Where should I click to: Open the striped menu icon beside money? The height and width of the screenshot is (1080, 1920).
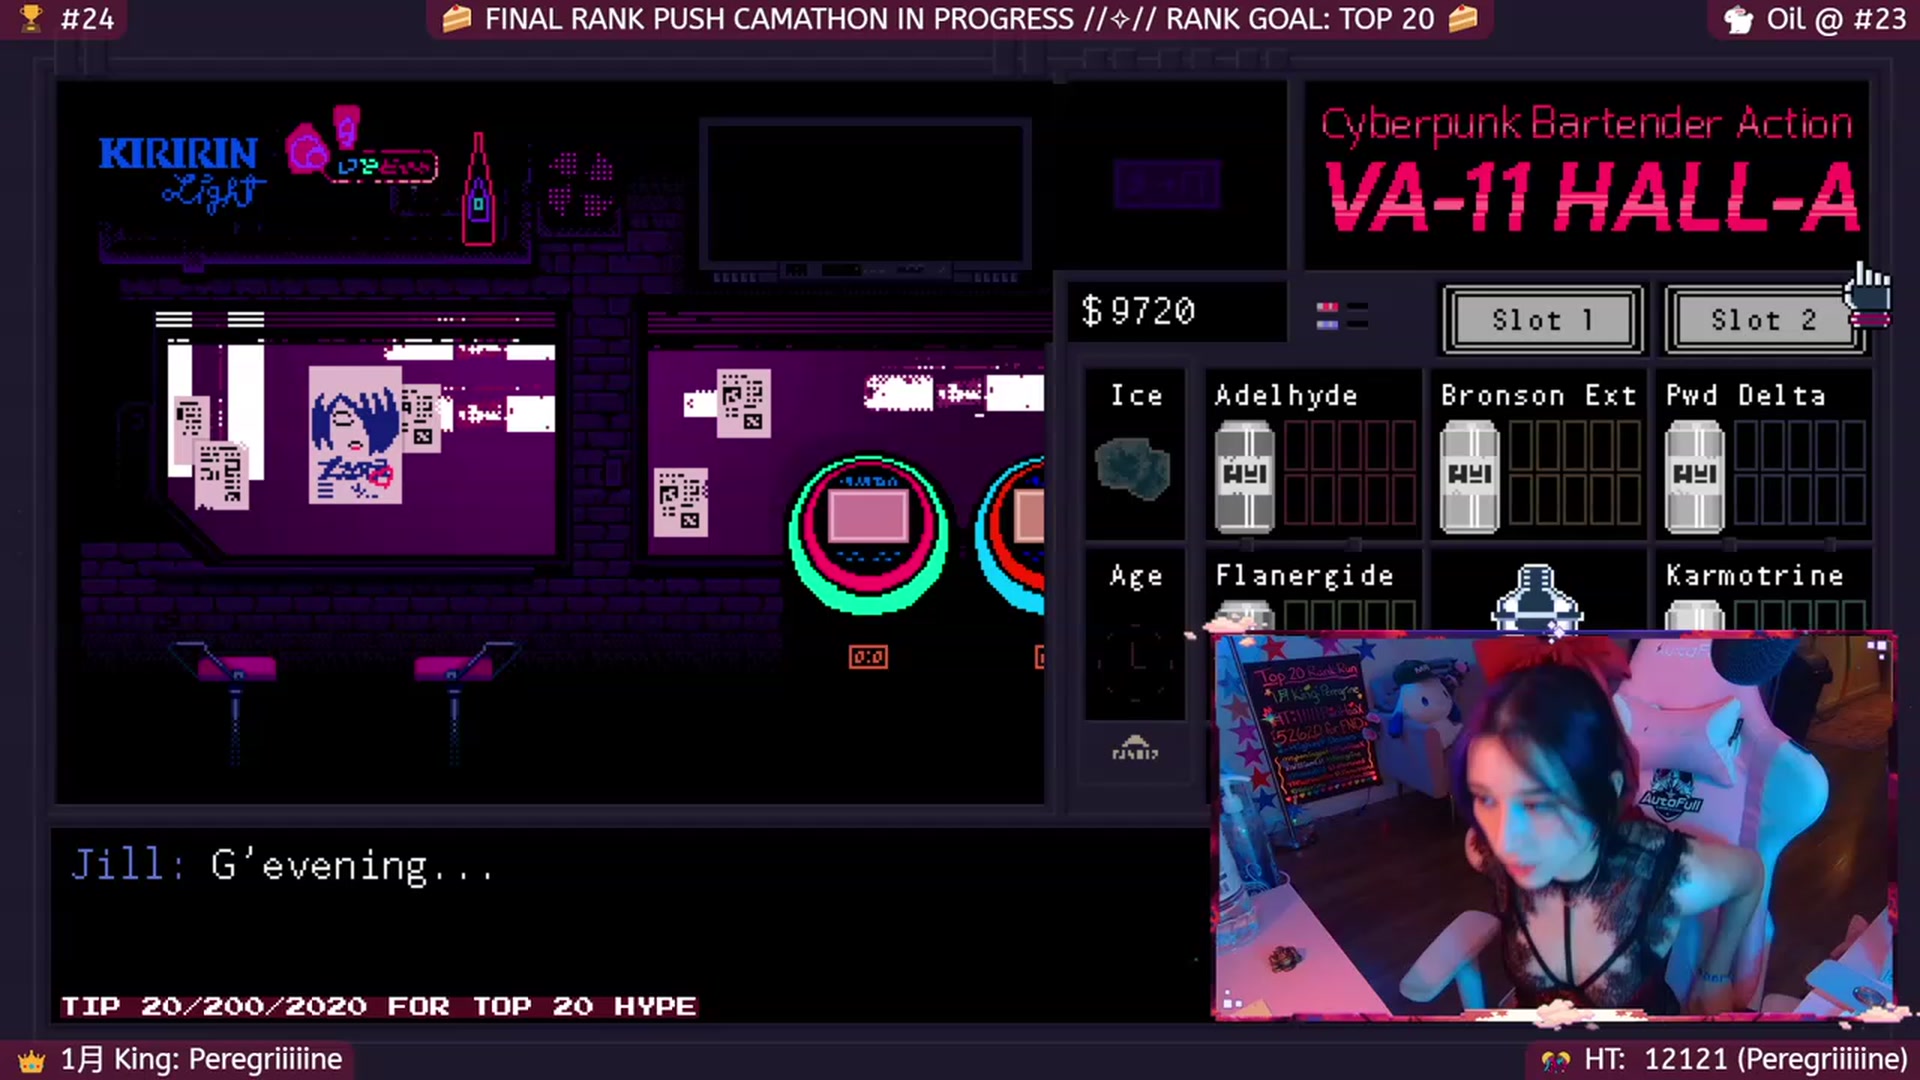pos(1342,315)
